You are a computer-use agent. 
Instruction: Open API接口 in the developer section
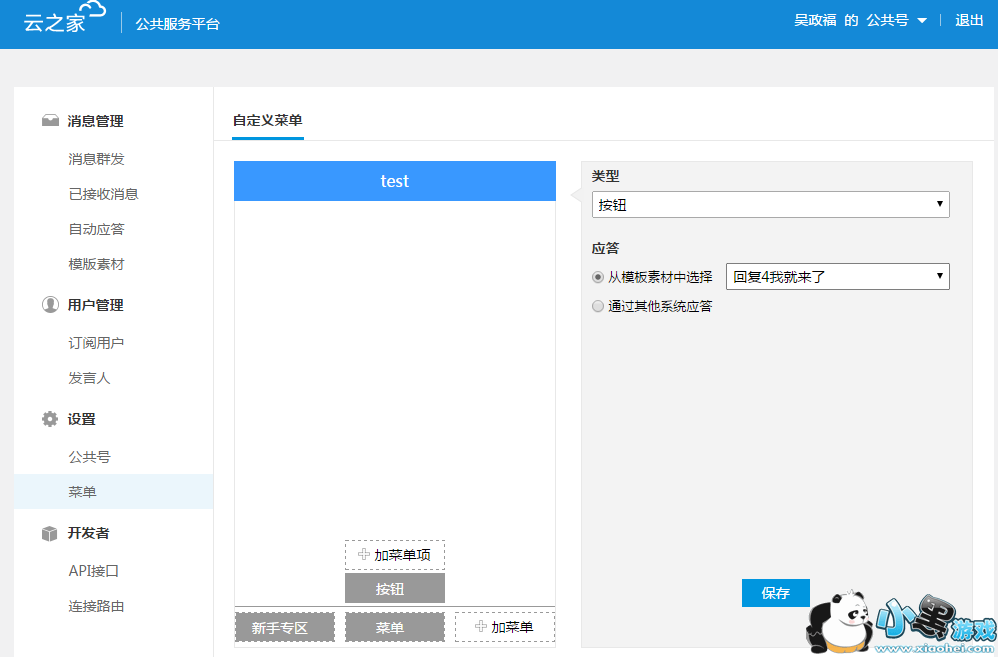click(x=93, y=571)
